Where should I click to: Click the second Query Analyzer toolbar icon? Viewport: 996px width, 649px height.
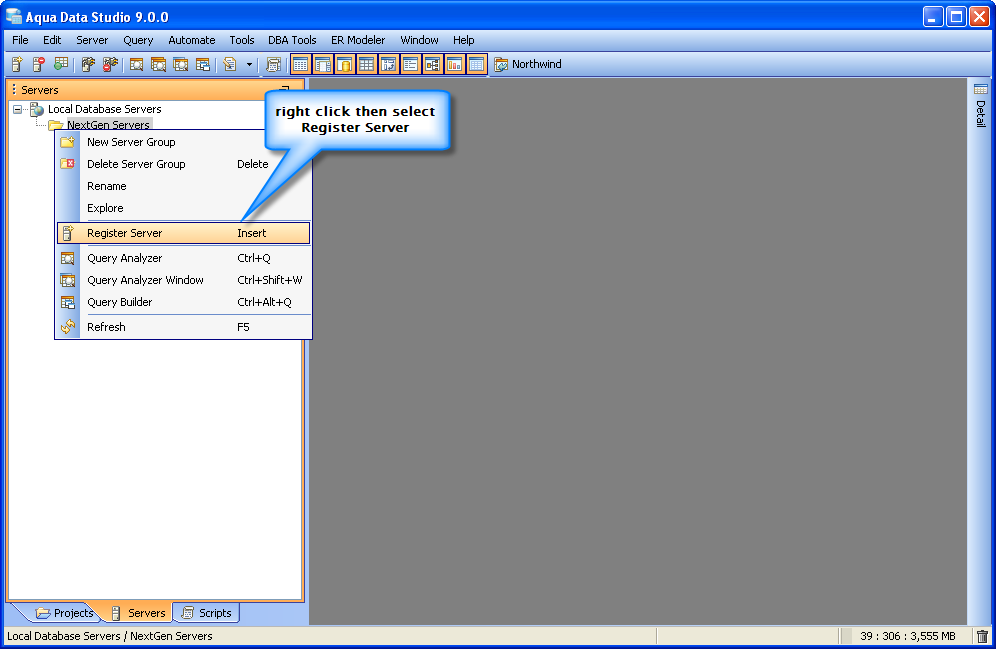[158, 64]
